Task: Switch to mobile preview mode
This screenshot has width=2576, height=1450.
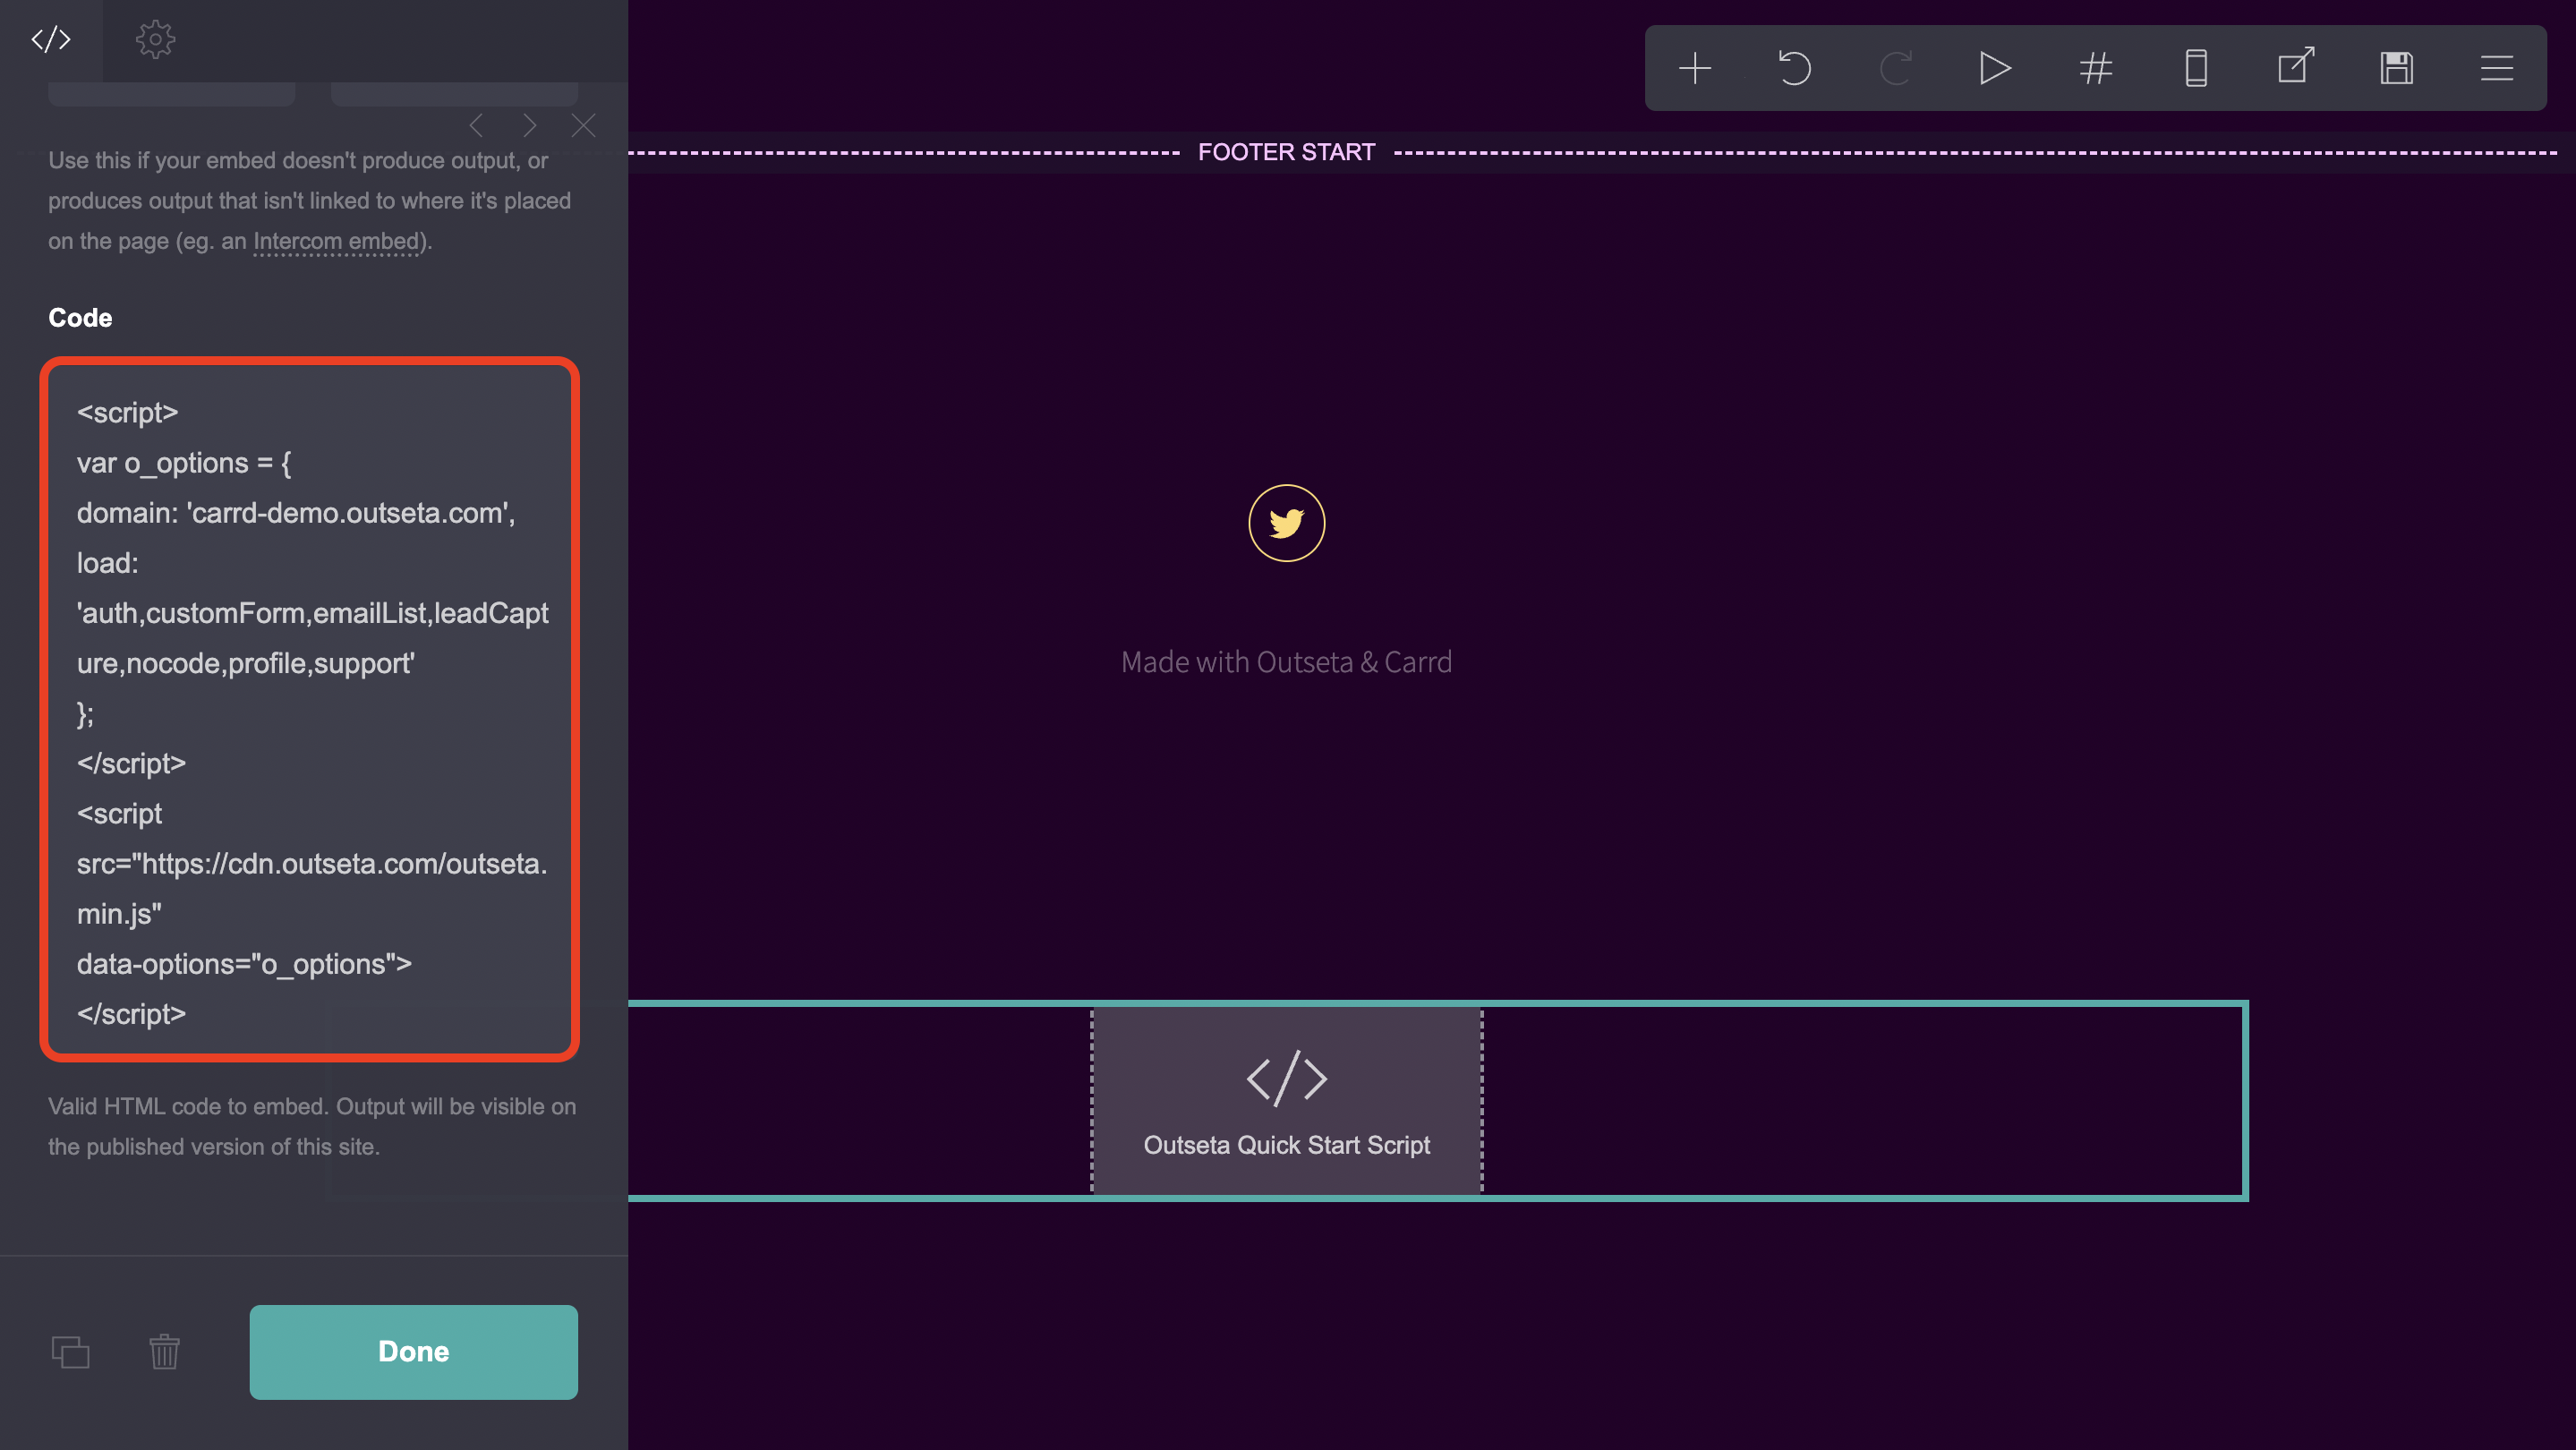Action: pyautogui.click(x=2196, y=67)
